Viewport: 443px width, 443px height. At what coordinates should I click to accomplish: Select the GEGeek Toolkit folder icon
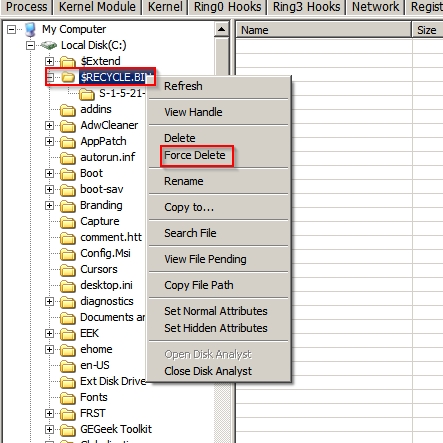coord(68,430)
